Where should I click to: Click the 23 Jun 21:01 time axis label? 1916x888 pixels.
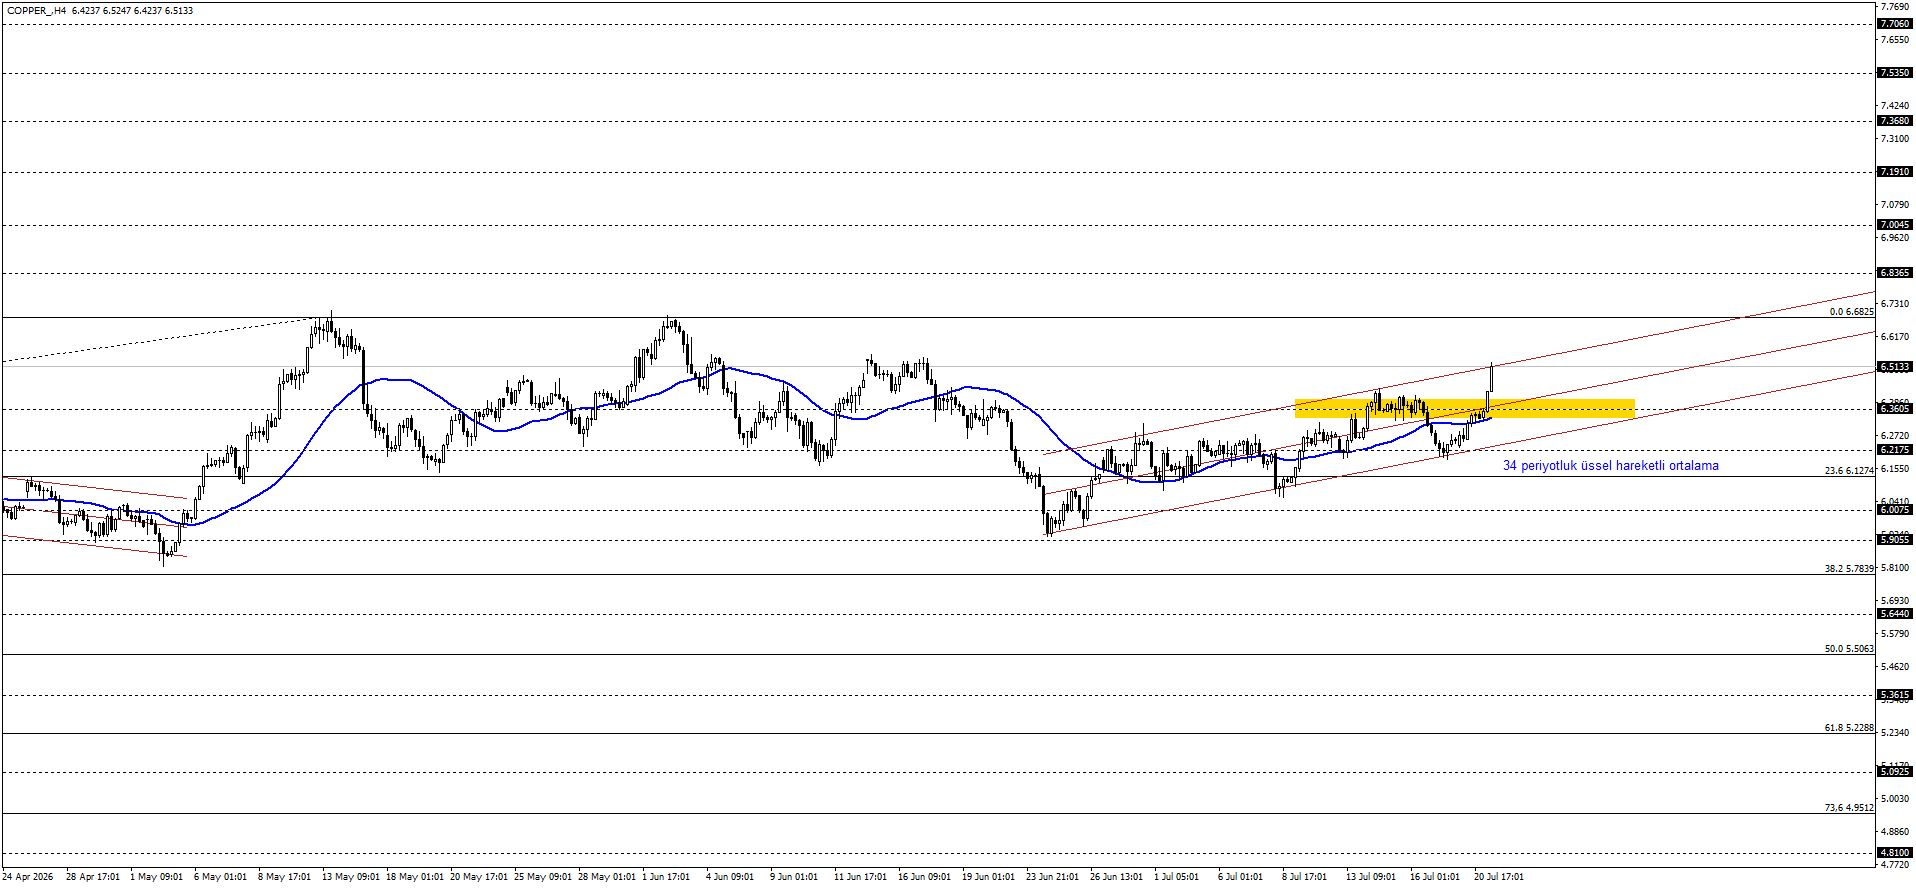pos(1052,877)
